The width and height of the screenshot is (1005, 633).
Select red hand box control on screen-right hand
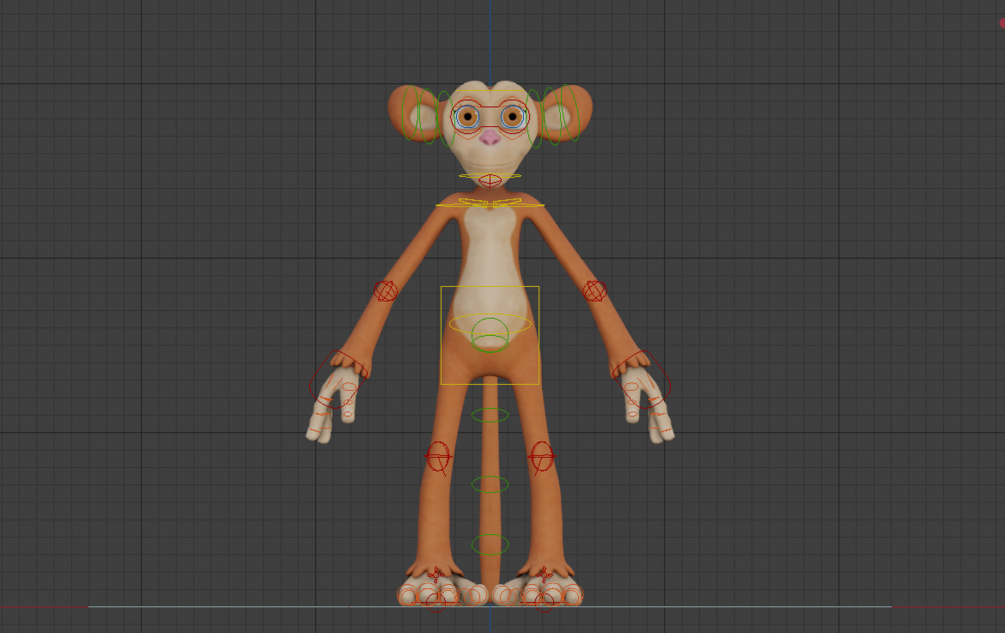(x=640, y=379)
